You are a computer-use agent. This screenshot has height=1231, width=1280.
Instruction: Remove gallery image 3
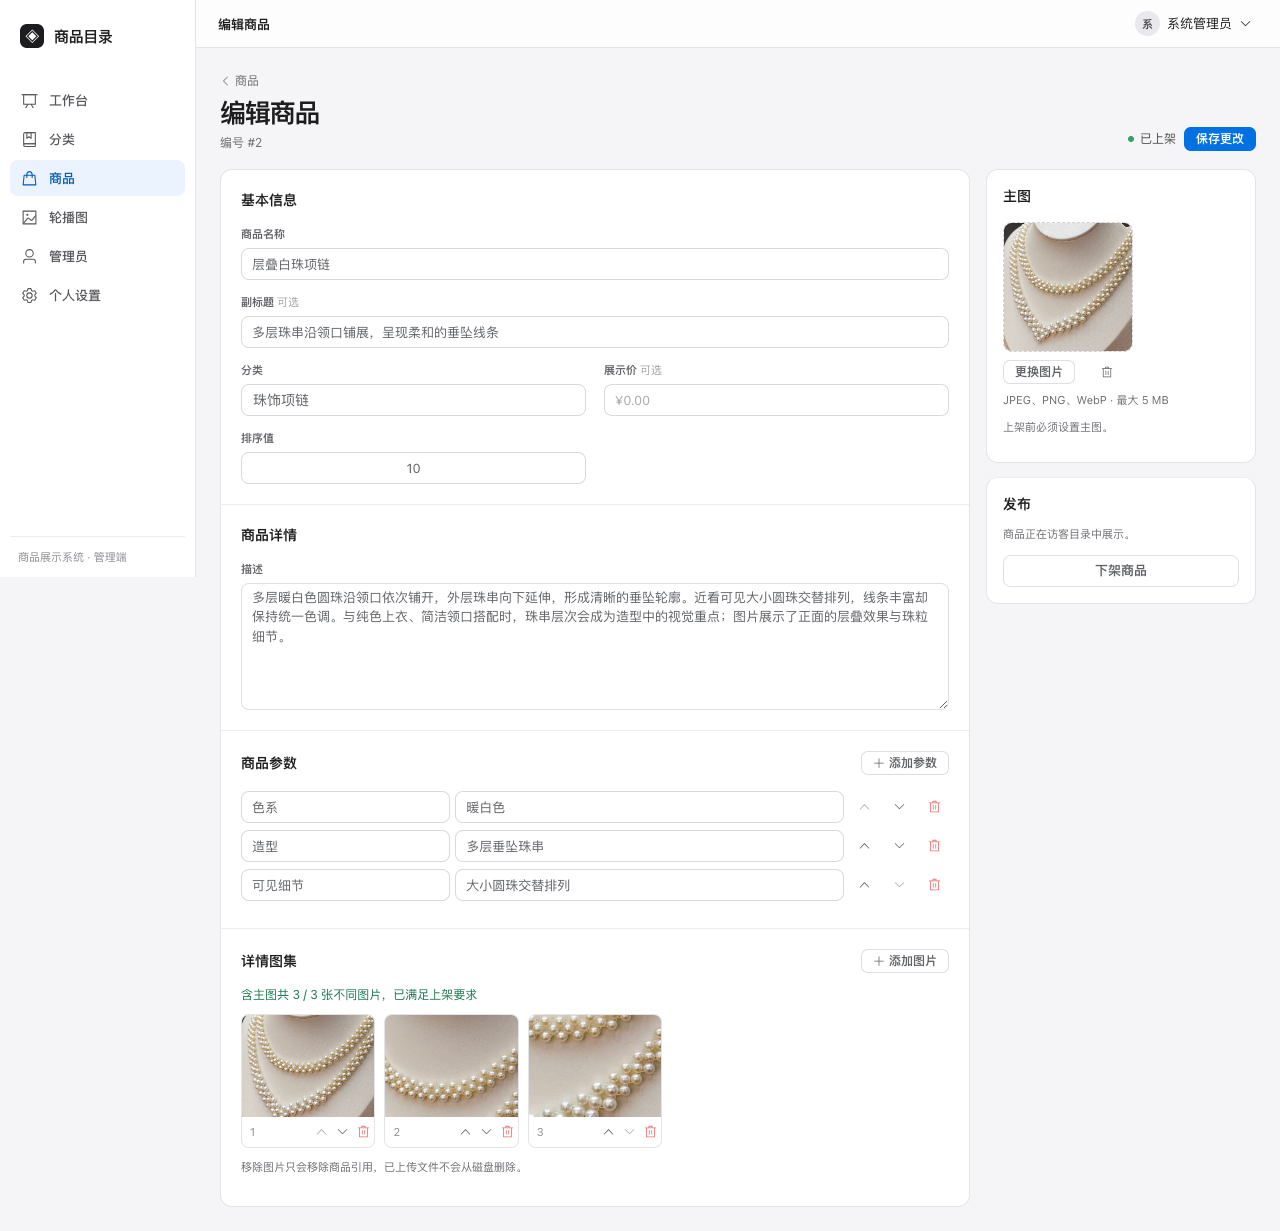(x=651, y=1132)
